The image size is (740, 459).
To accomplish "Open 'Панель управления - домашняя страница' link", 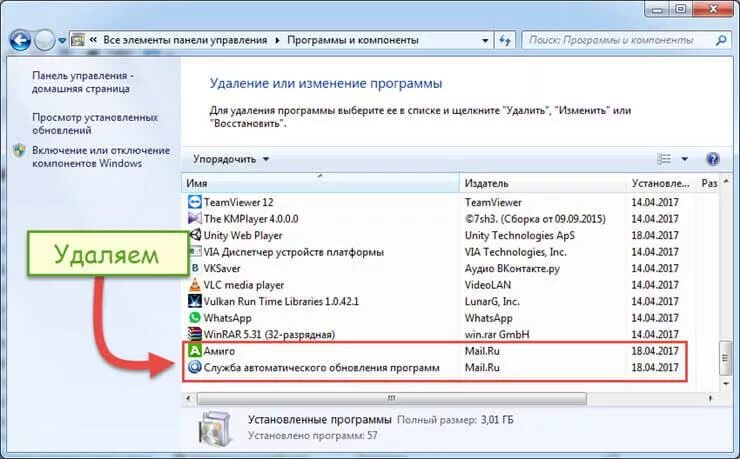I will (x=83, y=82).
